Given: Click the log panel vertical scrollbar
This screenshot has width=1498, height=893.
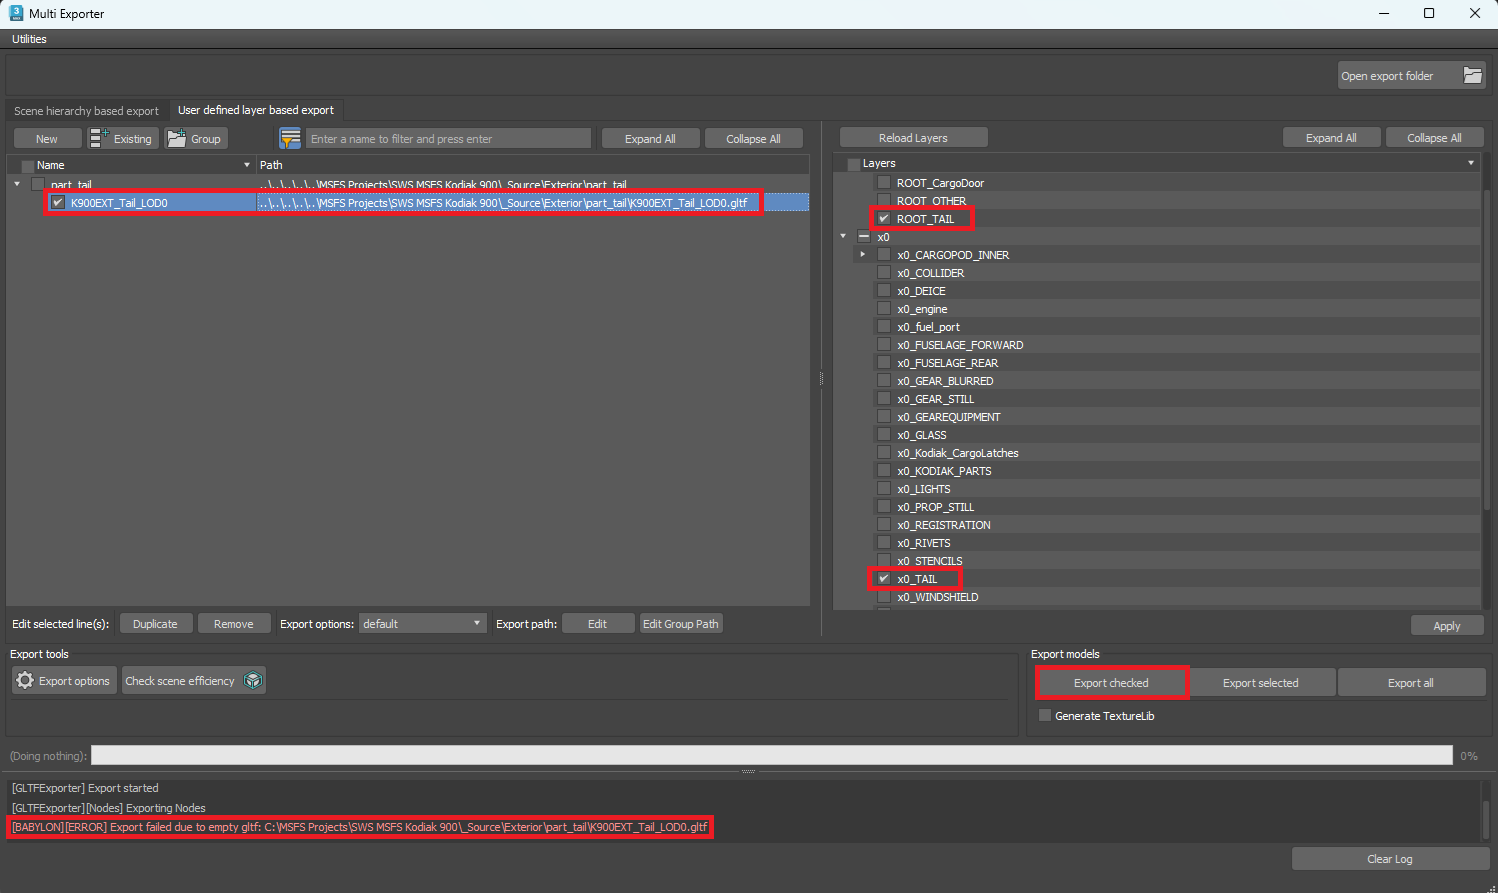Looking at the screenshot, I should click(x=1487, y=820).
